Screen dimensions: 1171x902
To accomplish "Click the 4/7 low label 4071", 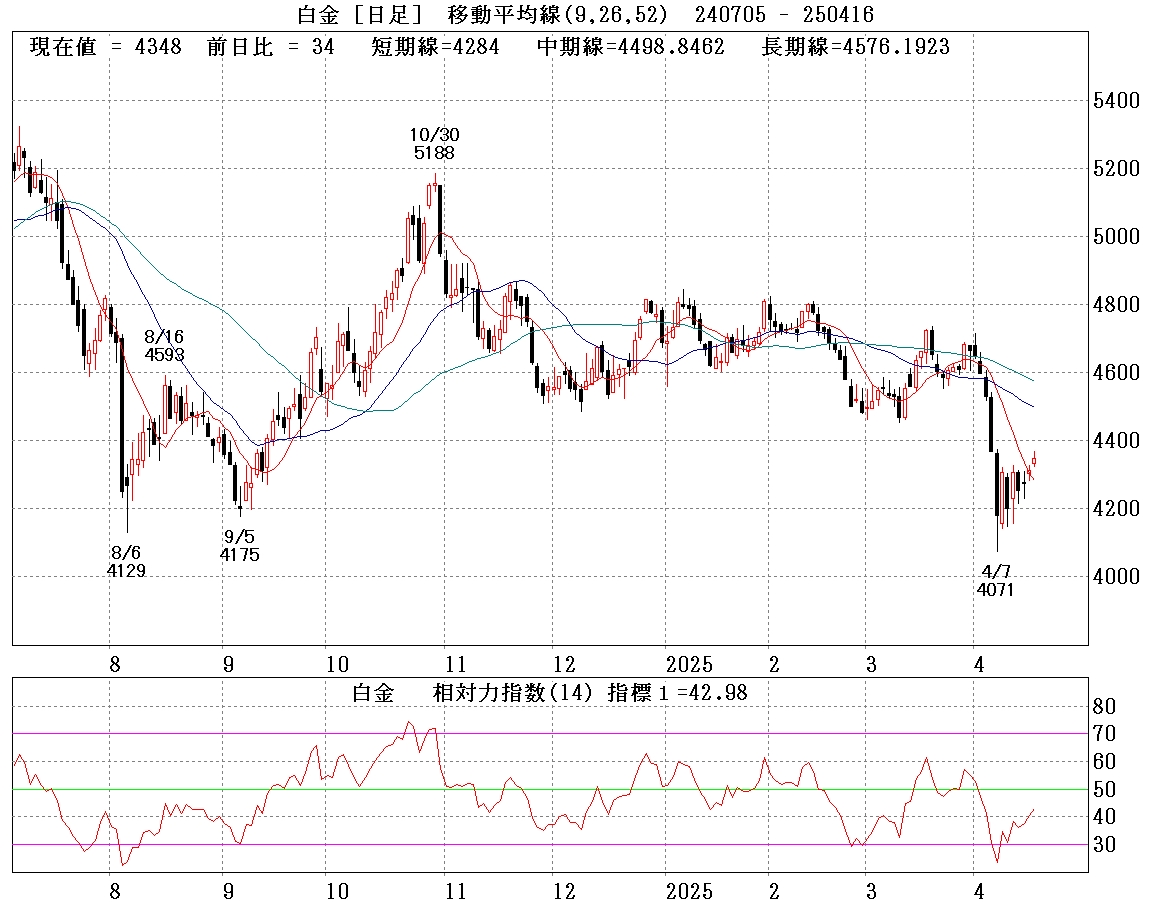I will click(996, 589).
